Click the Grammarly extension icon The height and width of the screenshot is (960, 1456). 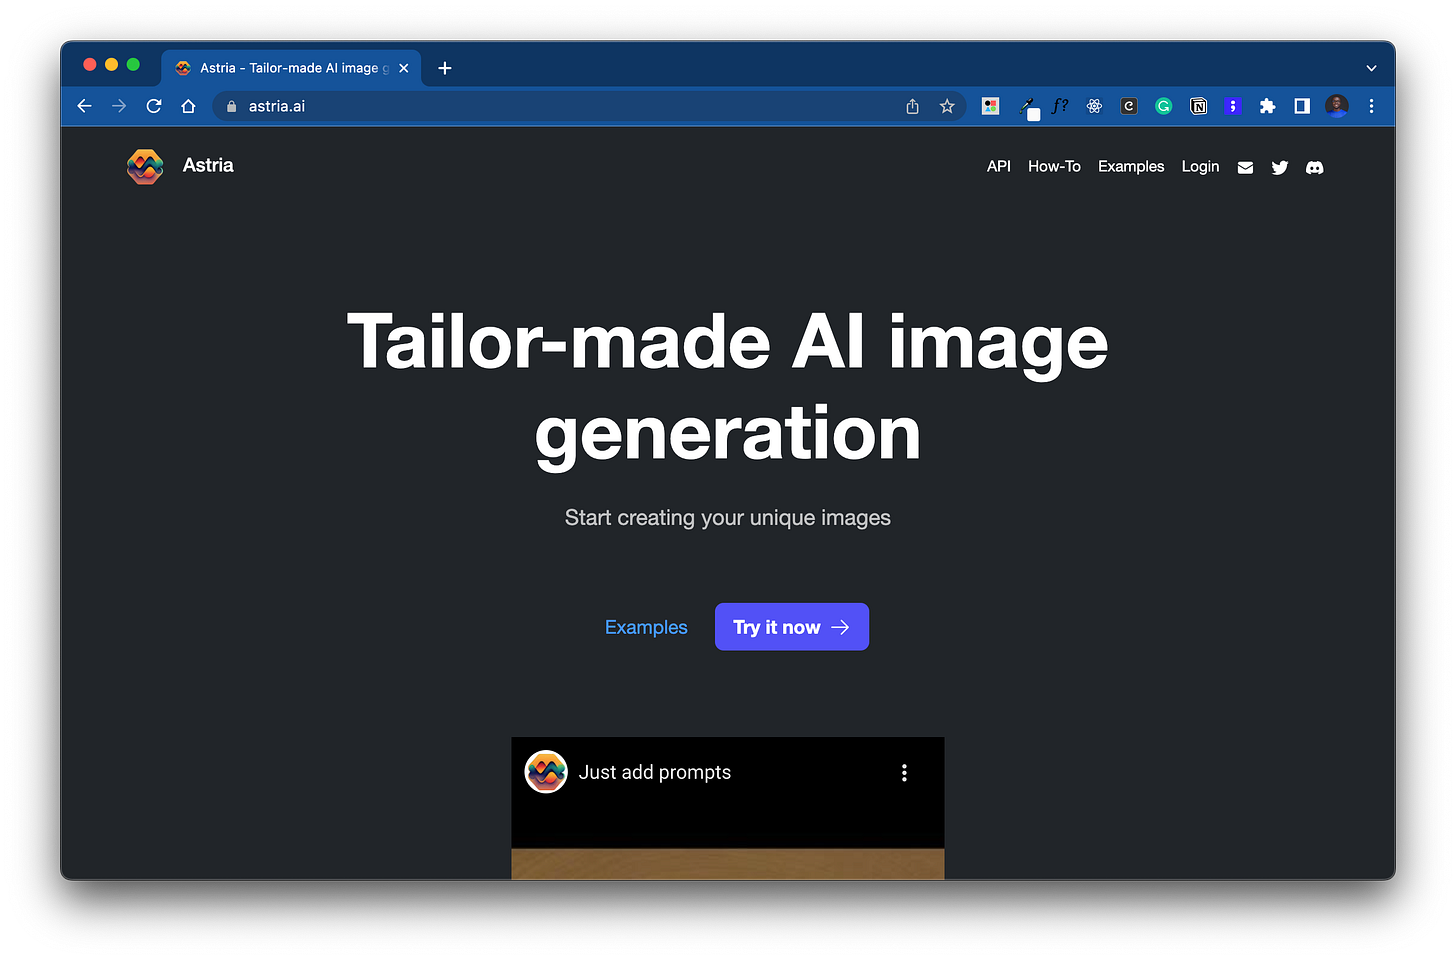[1163, 106]
